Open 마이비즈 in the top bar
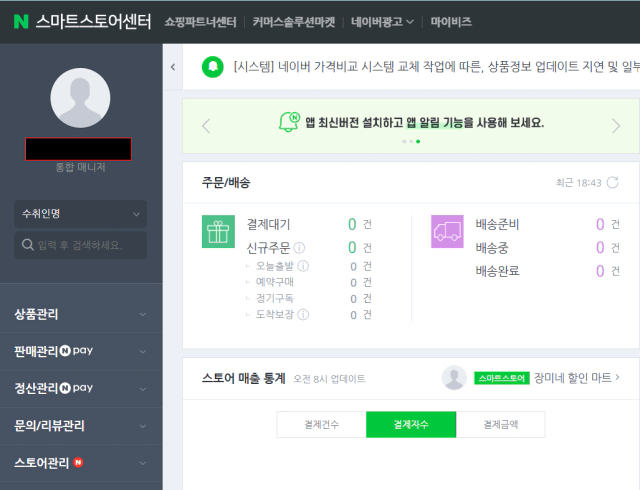 tap(451, 22)
